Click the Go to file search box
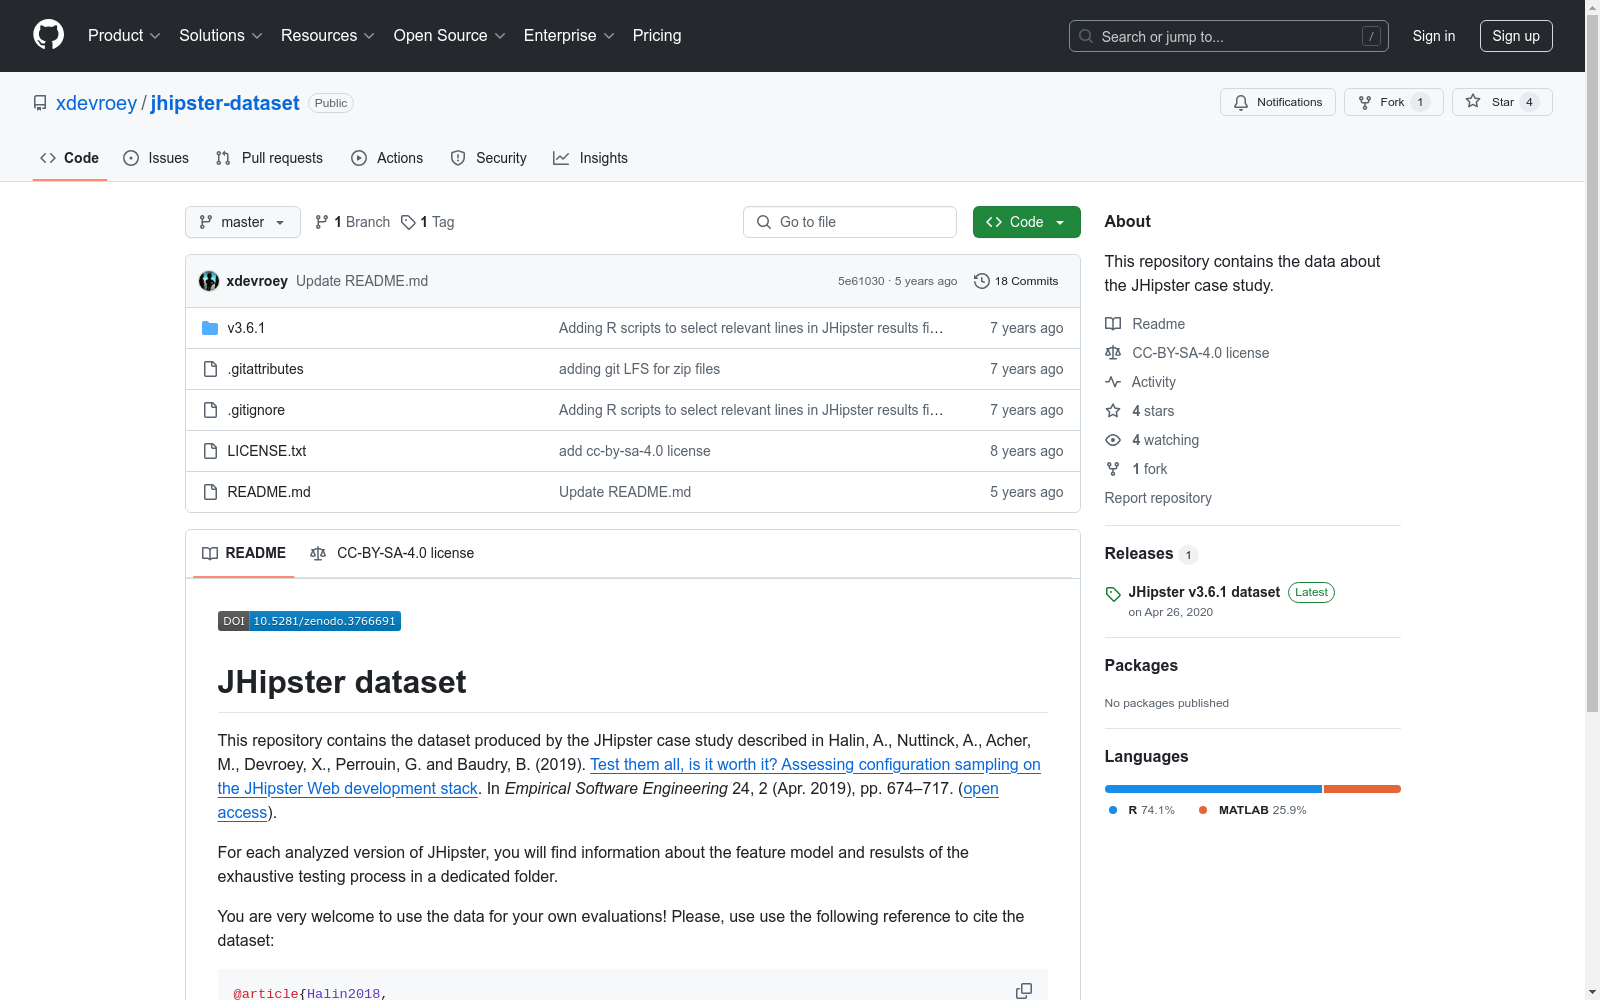 click(x=850, y=222)
